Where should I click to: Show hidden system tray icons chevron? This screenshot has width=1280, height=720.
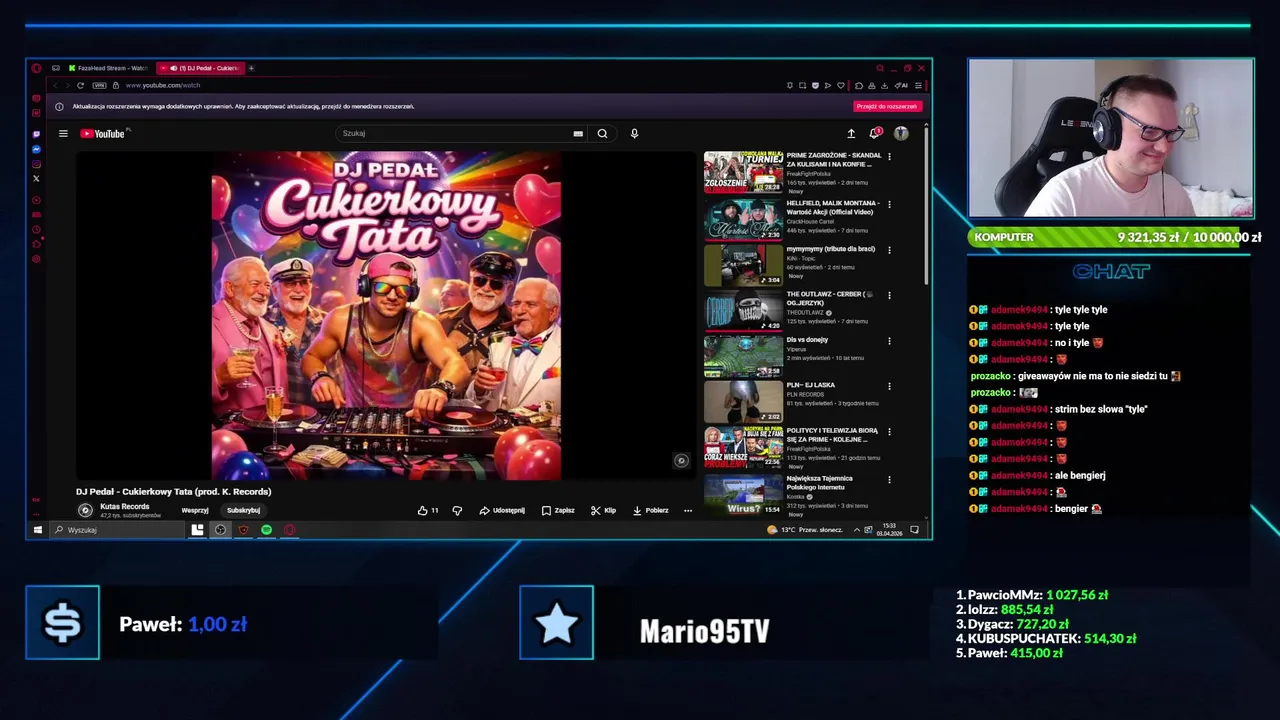pyautogui.click(x=857, y=530)
